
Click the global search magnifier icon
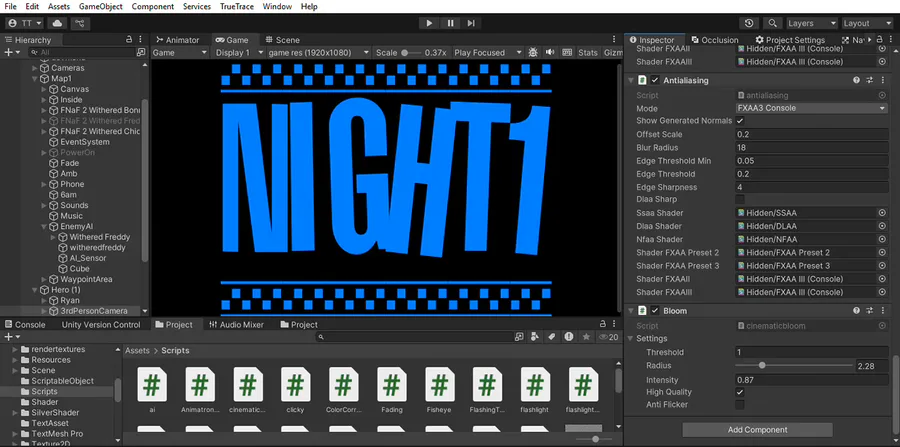773,23
